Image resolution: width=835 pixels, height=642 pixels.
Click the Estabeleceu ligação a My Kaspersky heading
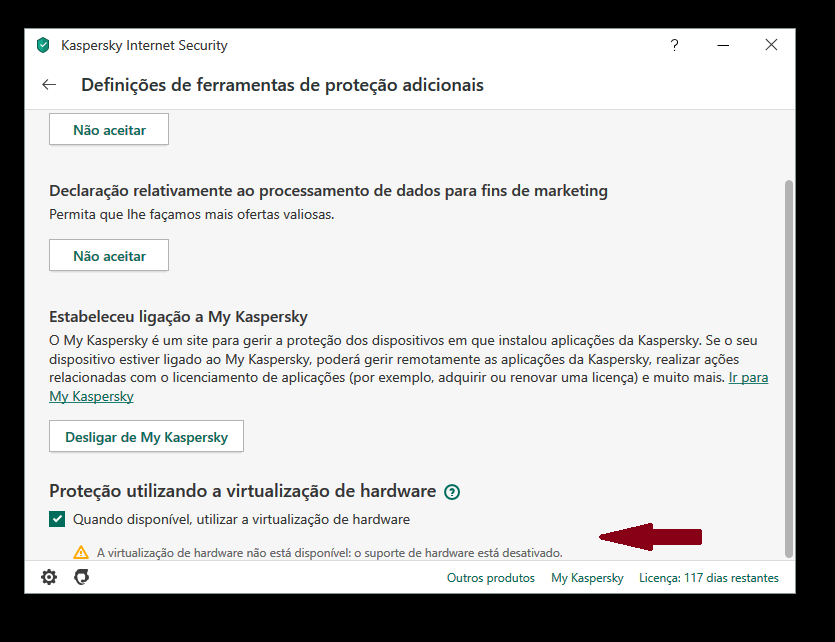(178, 317)
